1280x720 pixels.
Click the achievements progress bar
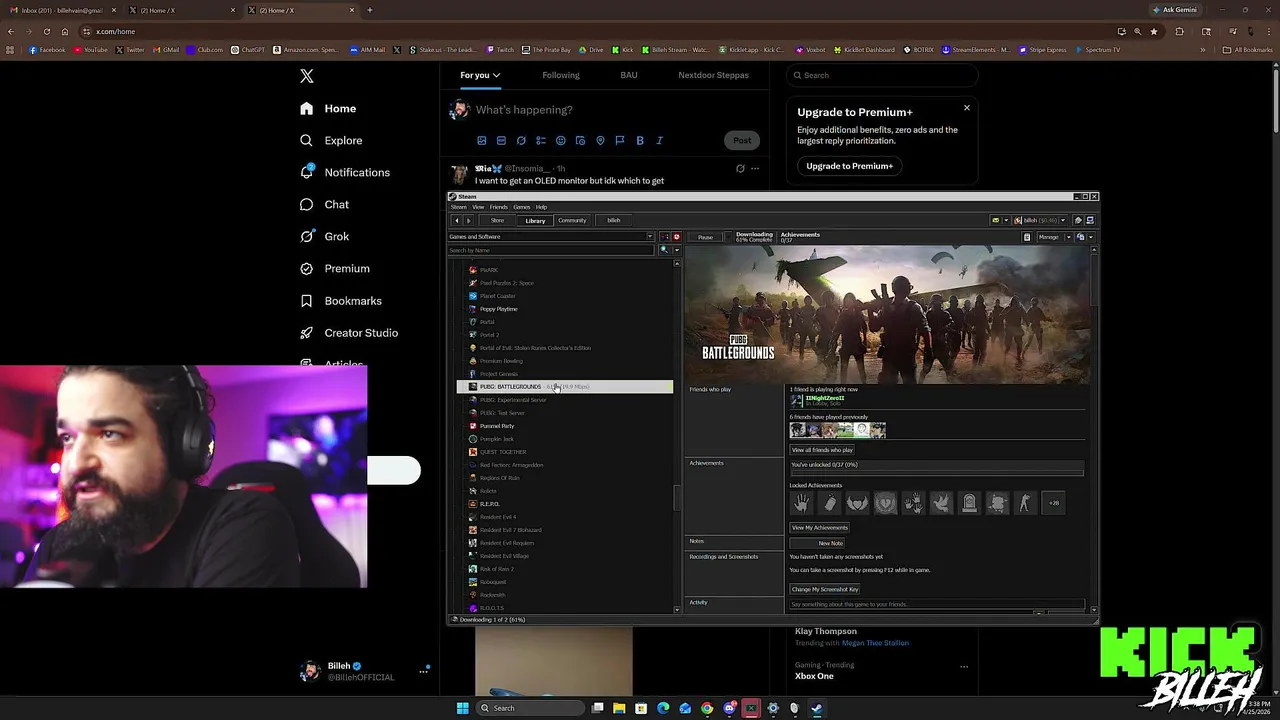(x=937, y=473)
